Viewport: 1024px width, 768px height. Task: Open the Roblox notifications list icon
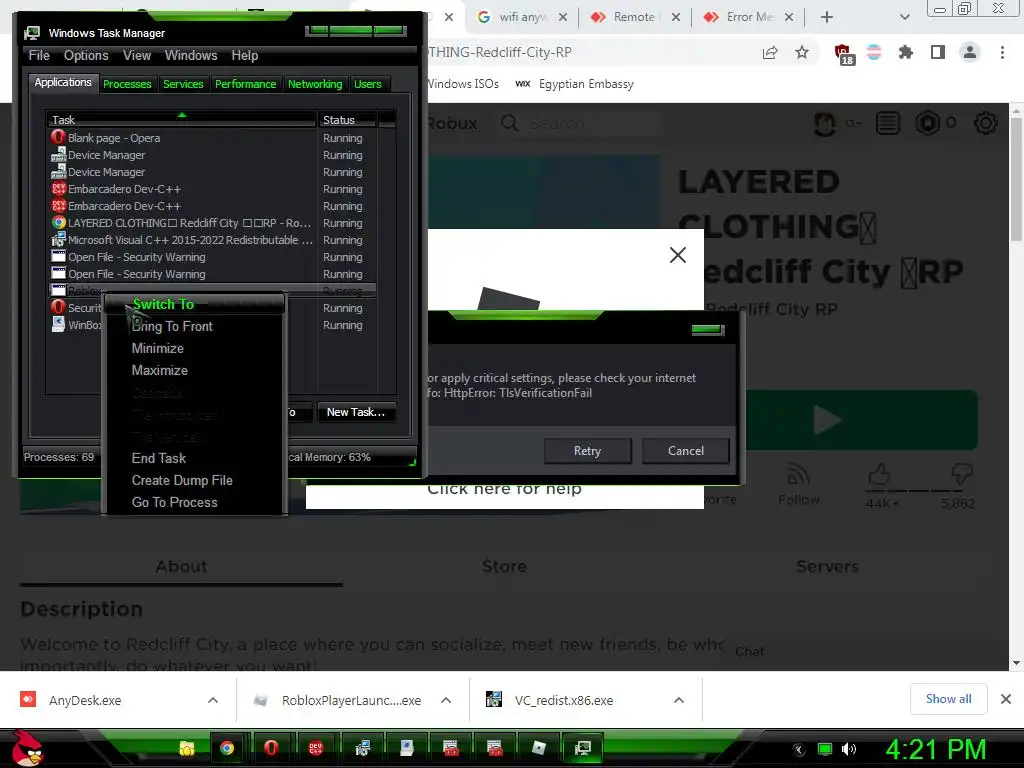[888, 123]
